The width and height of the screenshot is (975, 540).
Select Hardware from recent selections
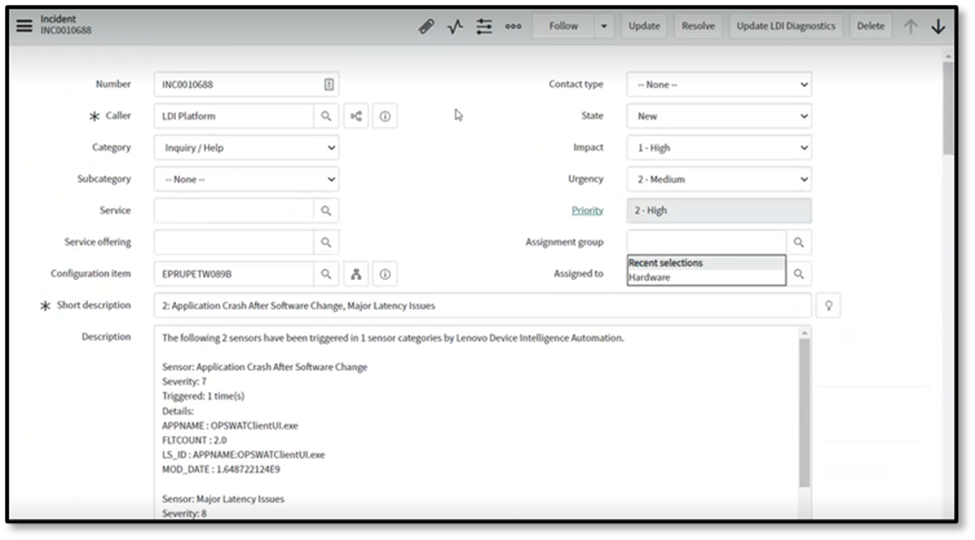(650, 277)
